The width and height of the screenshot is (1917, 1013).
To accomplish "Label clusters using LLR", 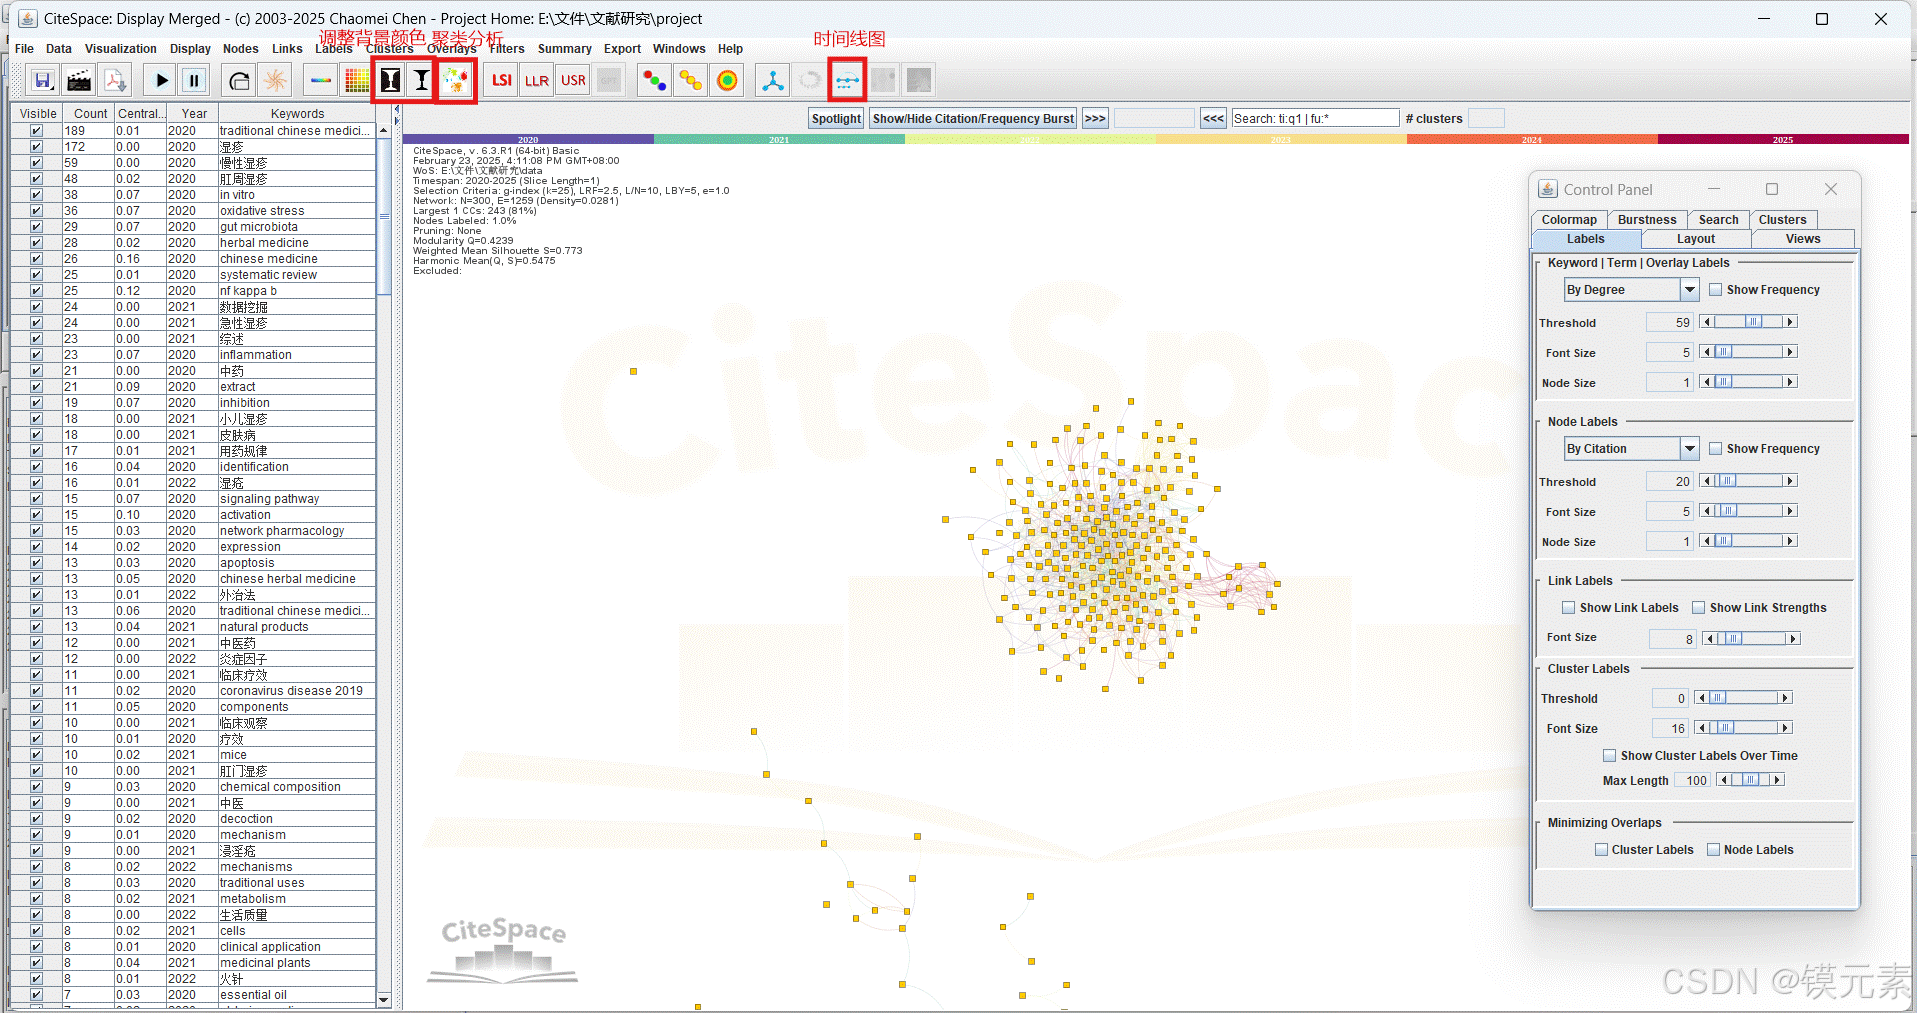I will [537, 81].
